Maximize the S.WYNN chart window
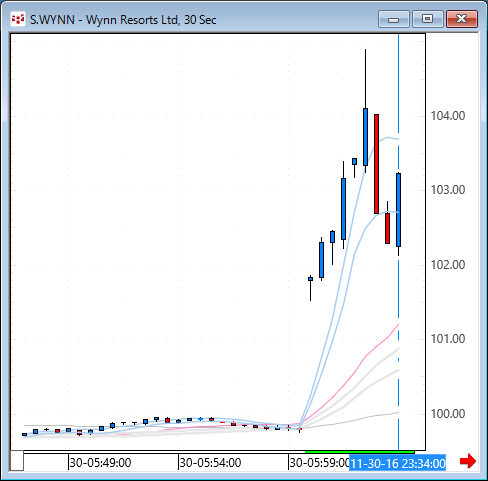This screenshot has height=481, width=488. click(x=428, y=19)
